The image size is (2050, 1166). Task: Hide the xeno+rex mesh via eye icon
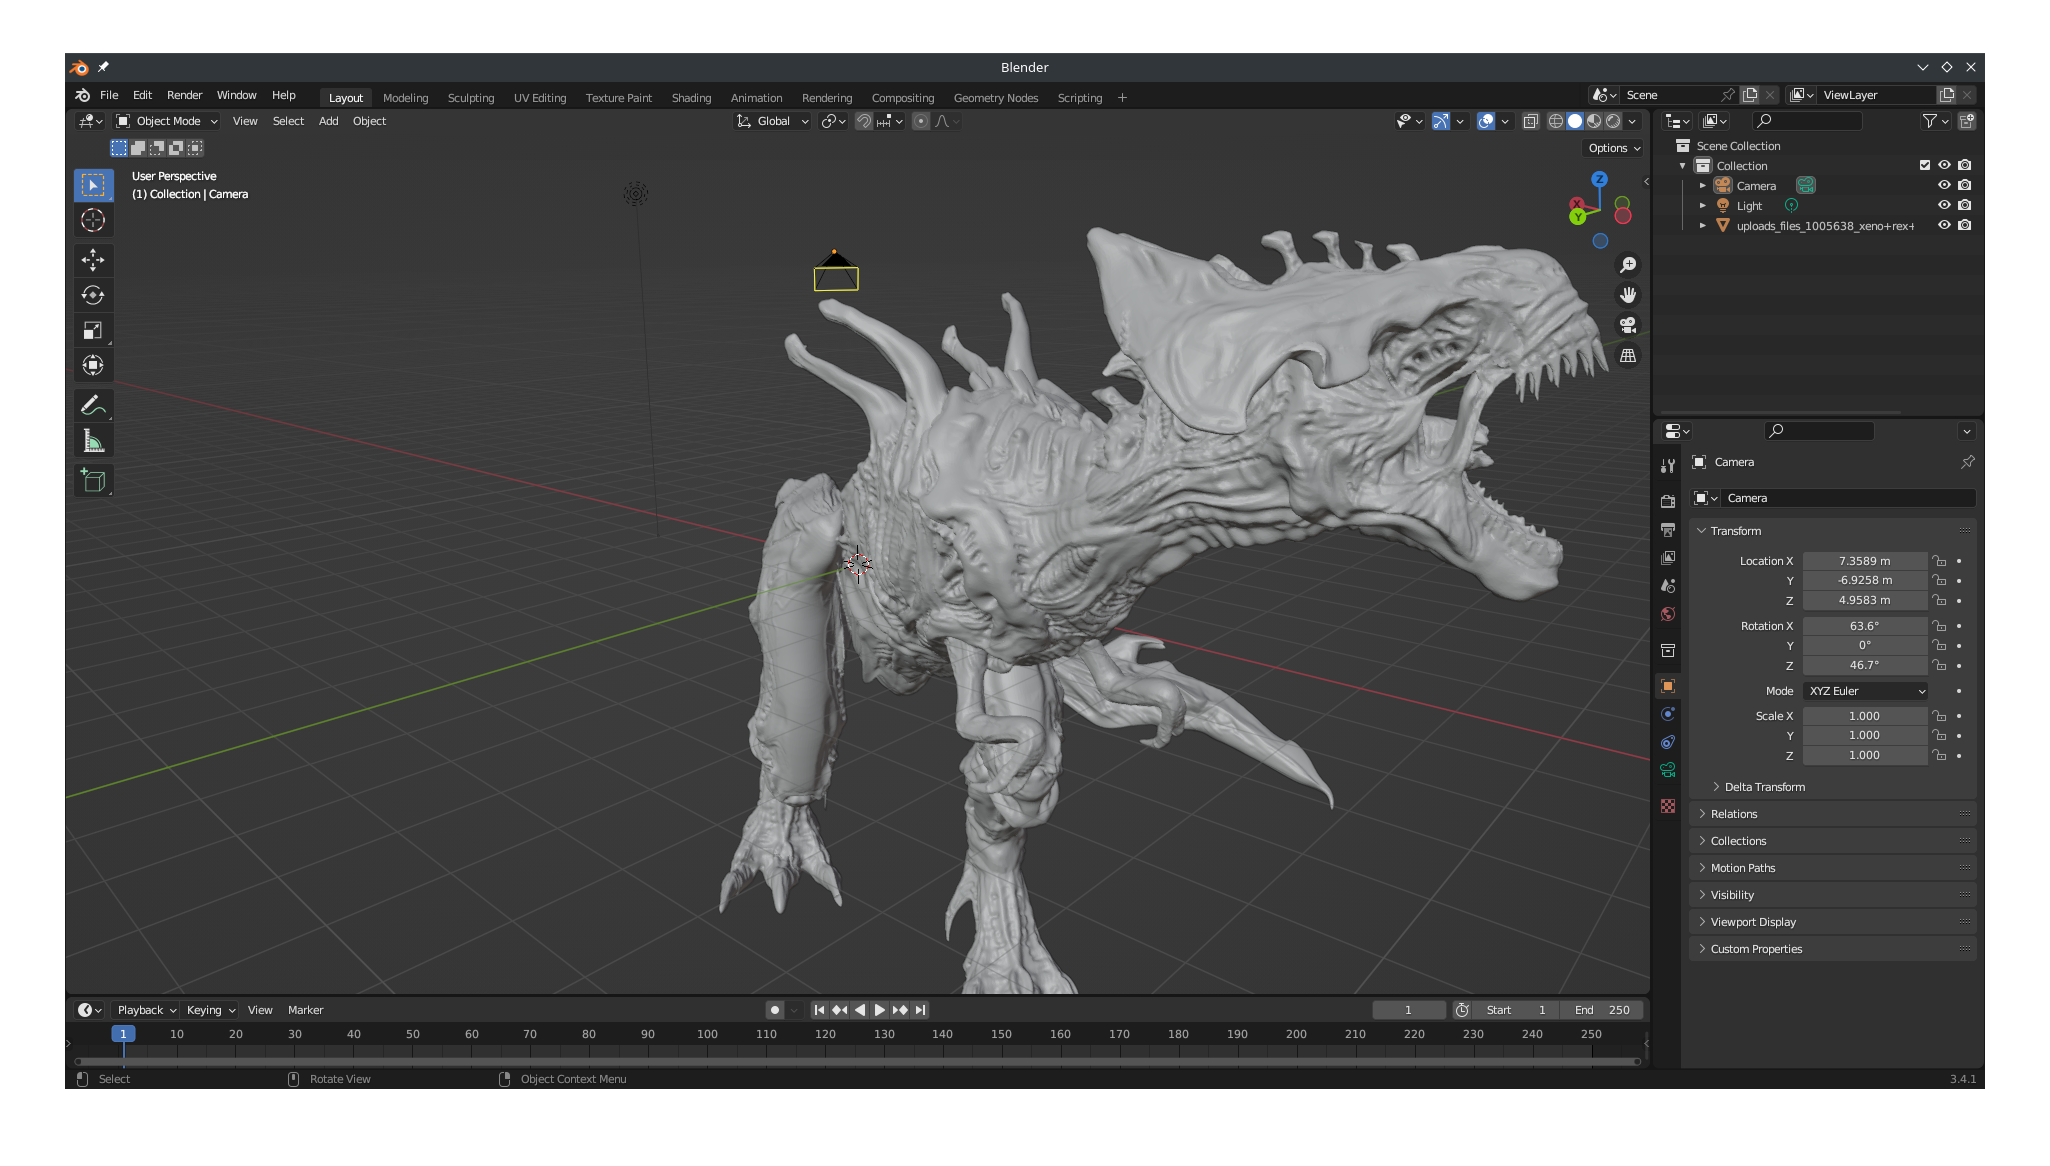tap(1944, 225)
